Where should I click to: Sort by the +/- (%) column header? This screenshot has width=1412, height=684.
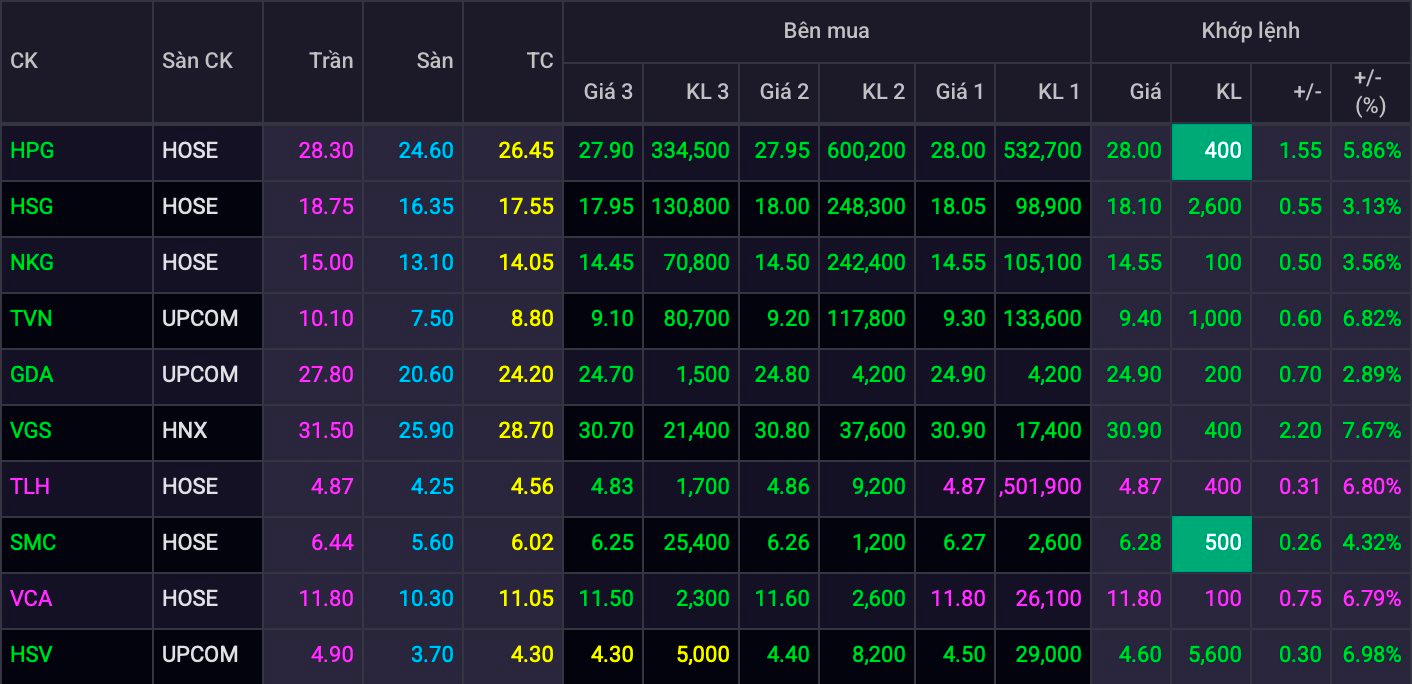pyautogui.click(x=1369, y=92)
